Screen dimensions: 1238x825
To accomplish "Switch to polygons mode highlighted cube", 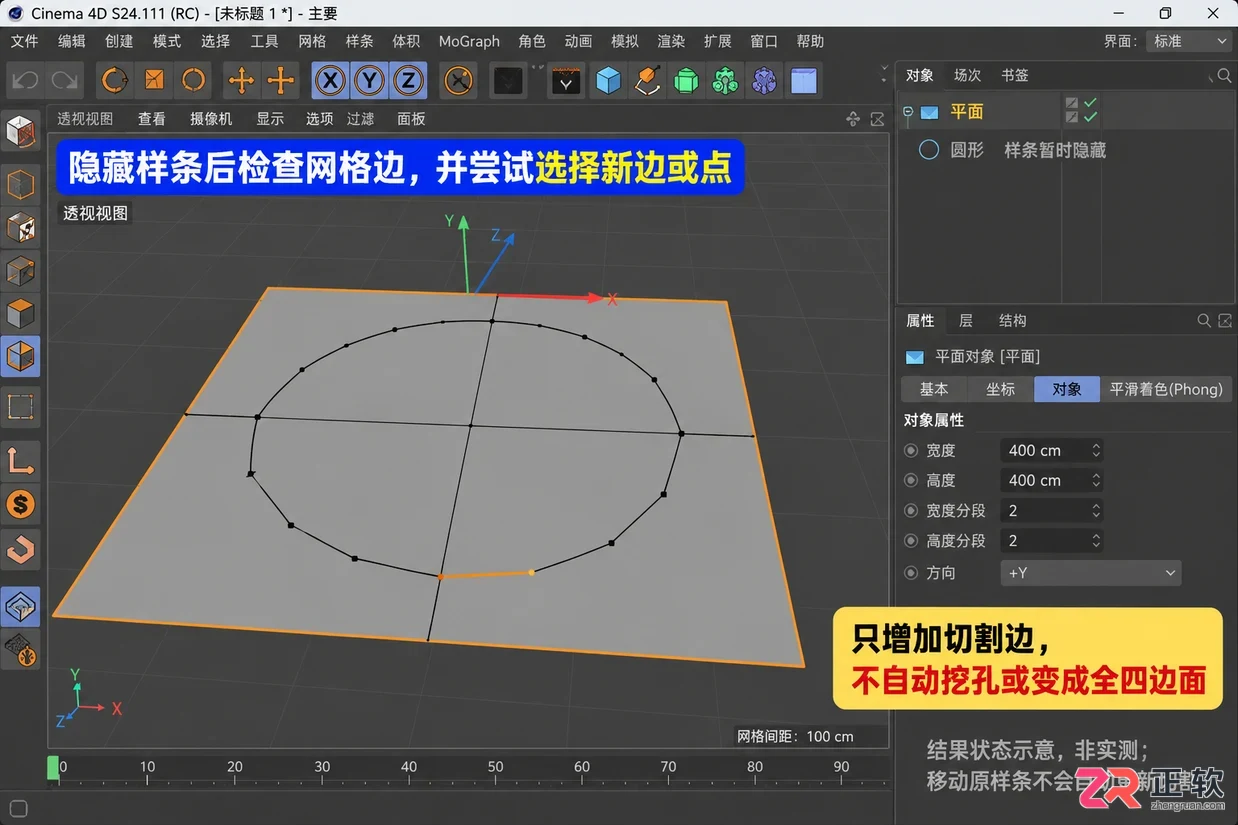I will (x=21, y=356).
